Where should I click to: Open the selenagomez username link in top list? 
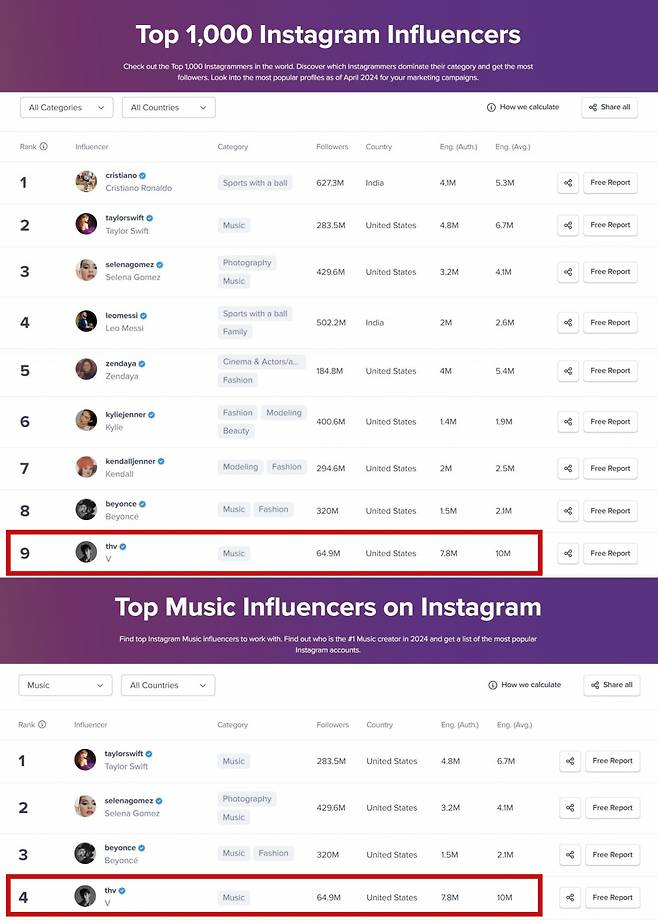tap(129, 264)
